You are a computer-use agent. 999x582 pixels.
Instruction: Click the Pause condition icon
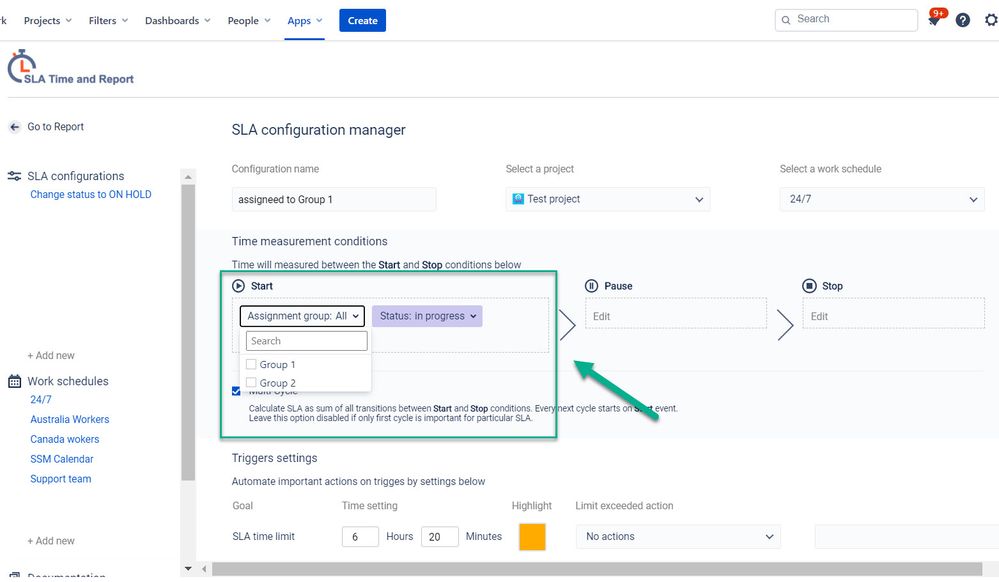click(591, 286)
